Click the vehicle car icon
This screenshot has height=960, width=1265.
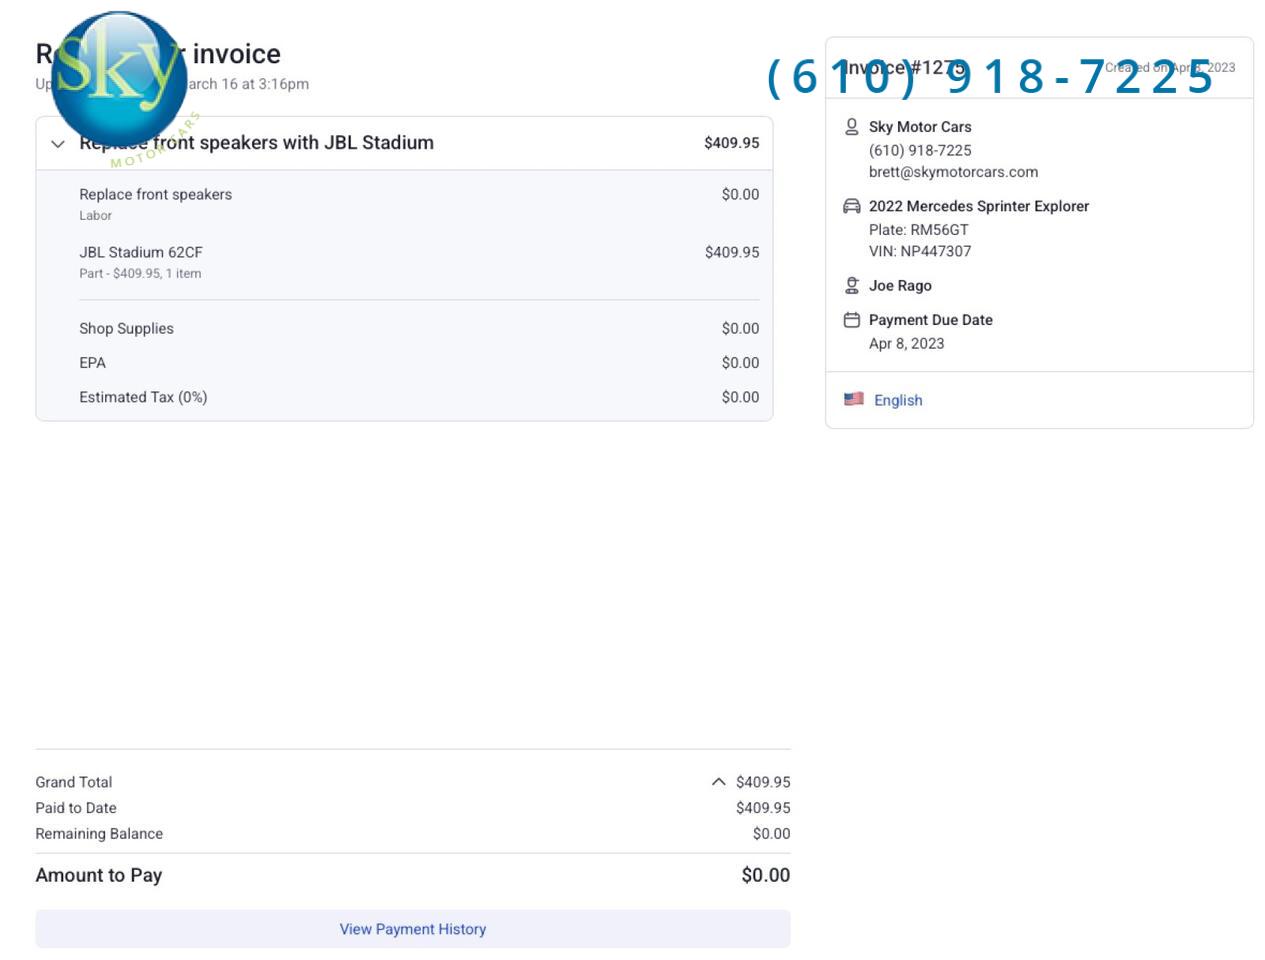tap(852, 206)
